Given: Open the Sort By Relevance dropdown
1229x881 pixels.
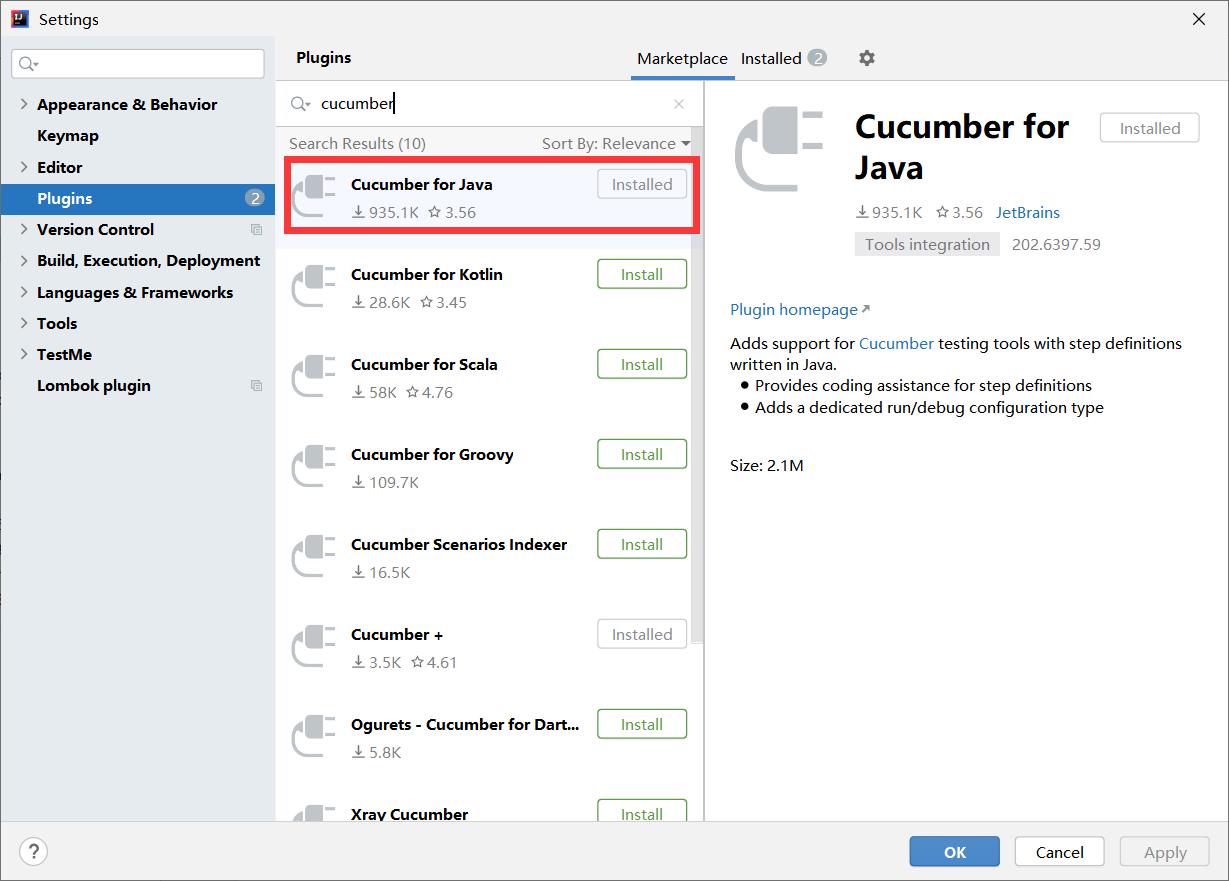Looking at the screenshot, I should [x=616, y=144].
